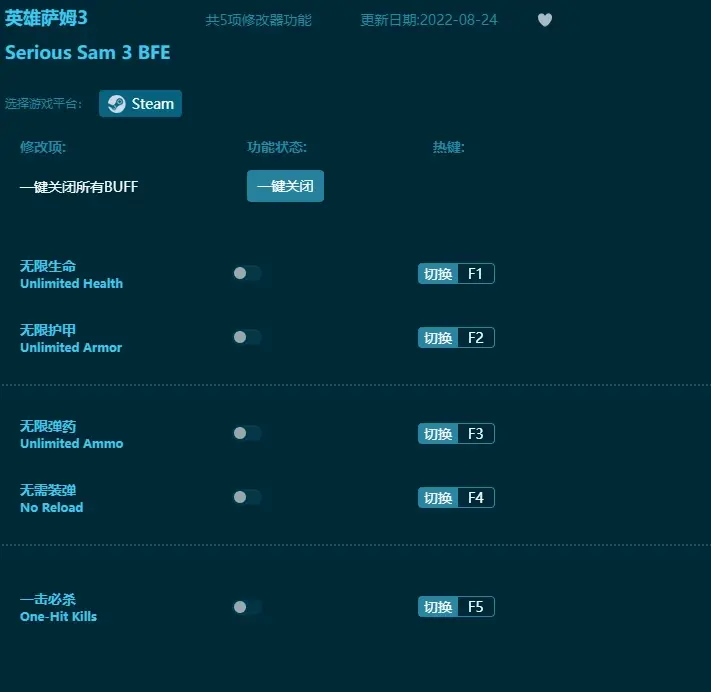
Task: Click the Steam logo icon
Action: 117,104
